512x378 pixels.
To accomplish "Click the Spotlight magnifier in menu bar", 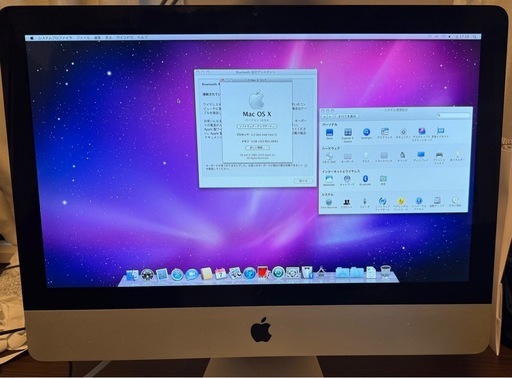I will pos(475,36).
